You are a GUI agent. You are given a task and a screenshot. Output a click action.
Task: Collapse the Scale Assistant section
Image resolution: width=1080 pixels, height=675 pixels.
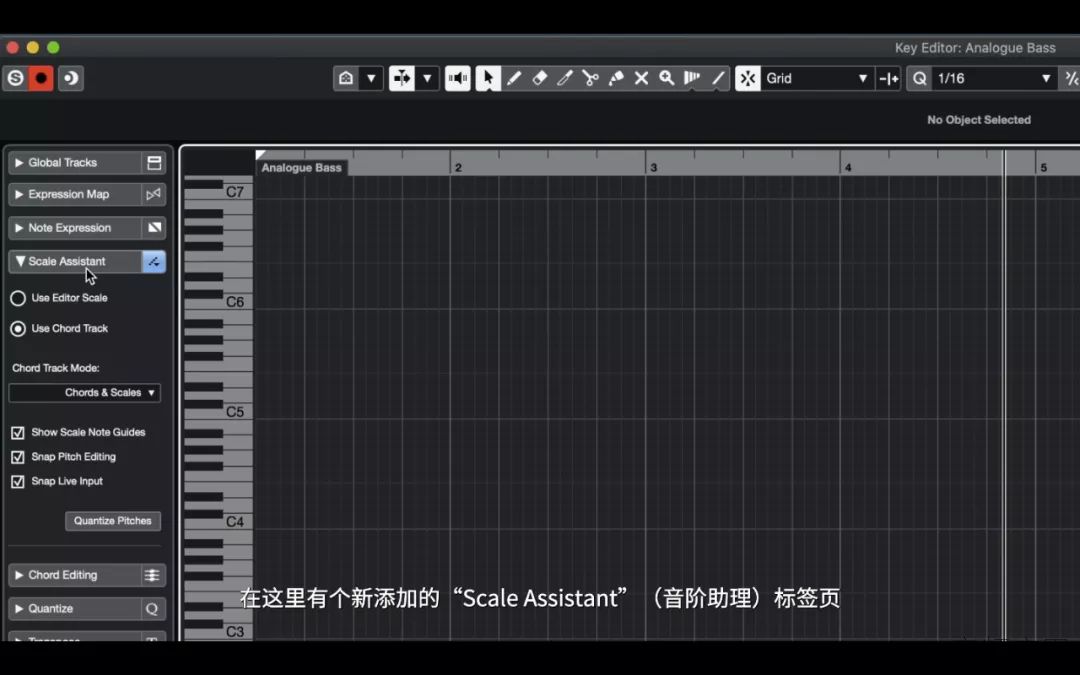pyautogui.click(x=74, y=262)
